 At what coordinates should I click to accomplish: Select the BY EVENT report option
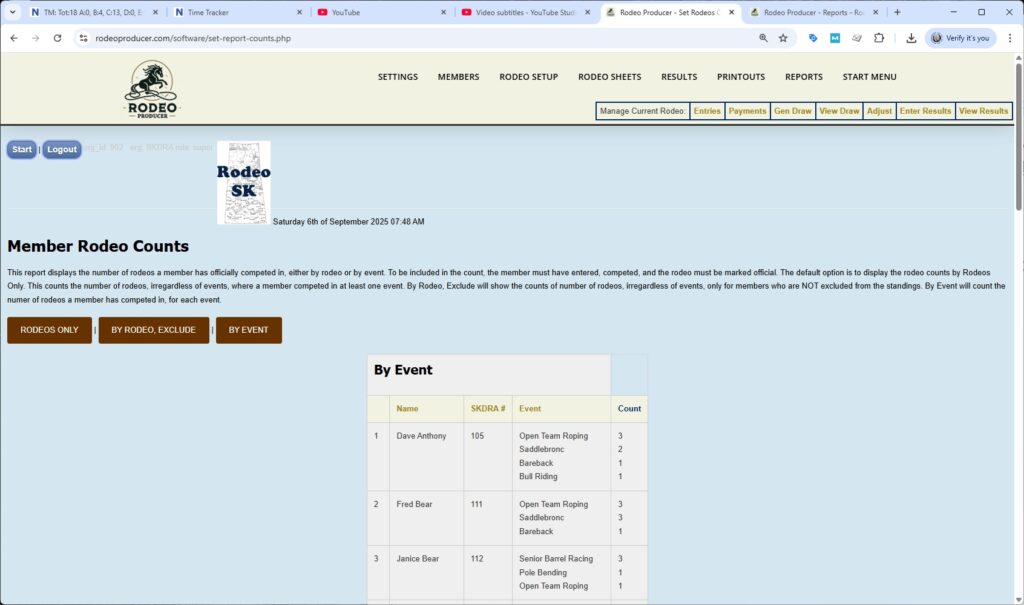coord(248,329)
